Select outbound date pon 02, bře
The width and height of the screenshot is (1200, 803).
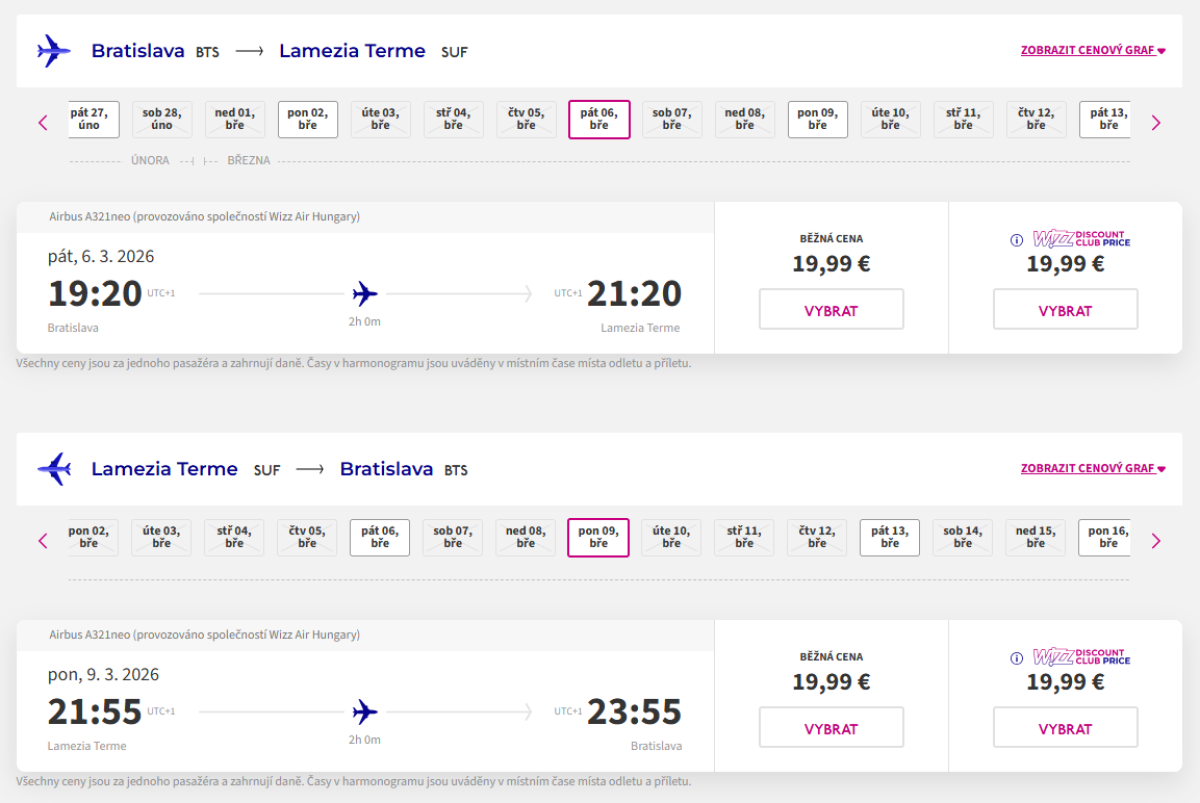pos(307,119)
